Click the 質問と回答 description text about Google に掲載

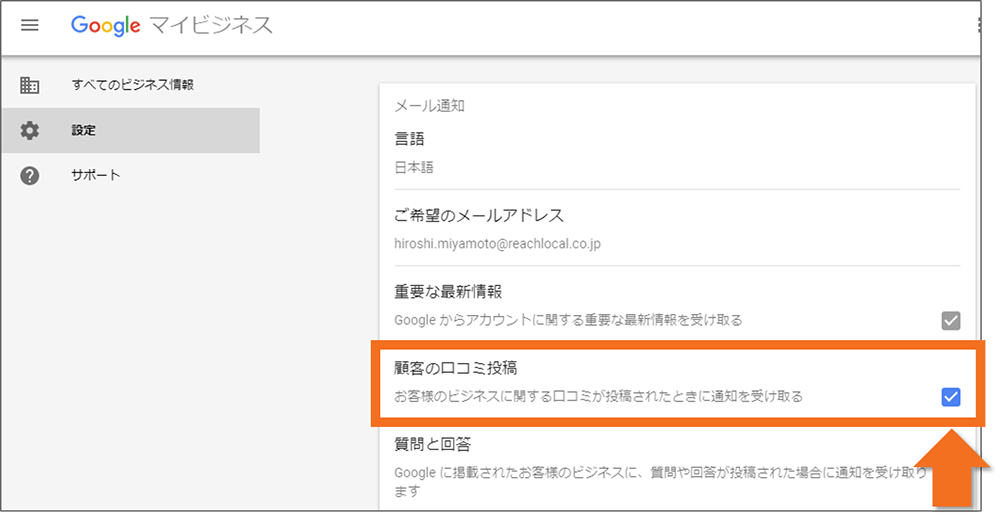(660, 482)
